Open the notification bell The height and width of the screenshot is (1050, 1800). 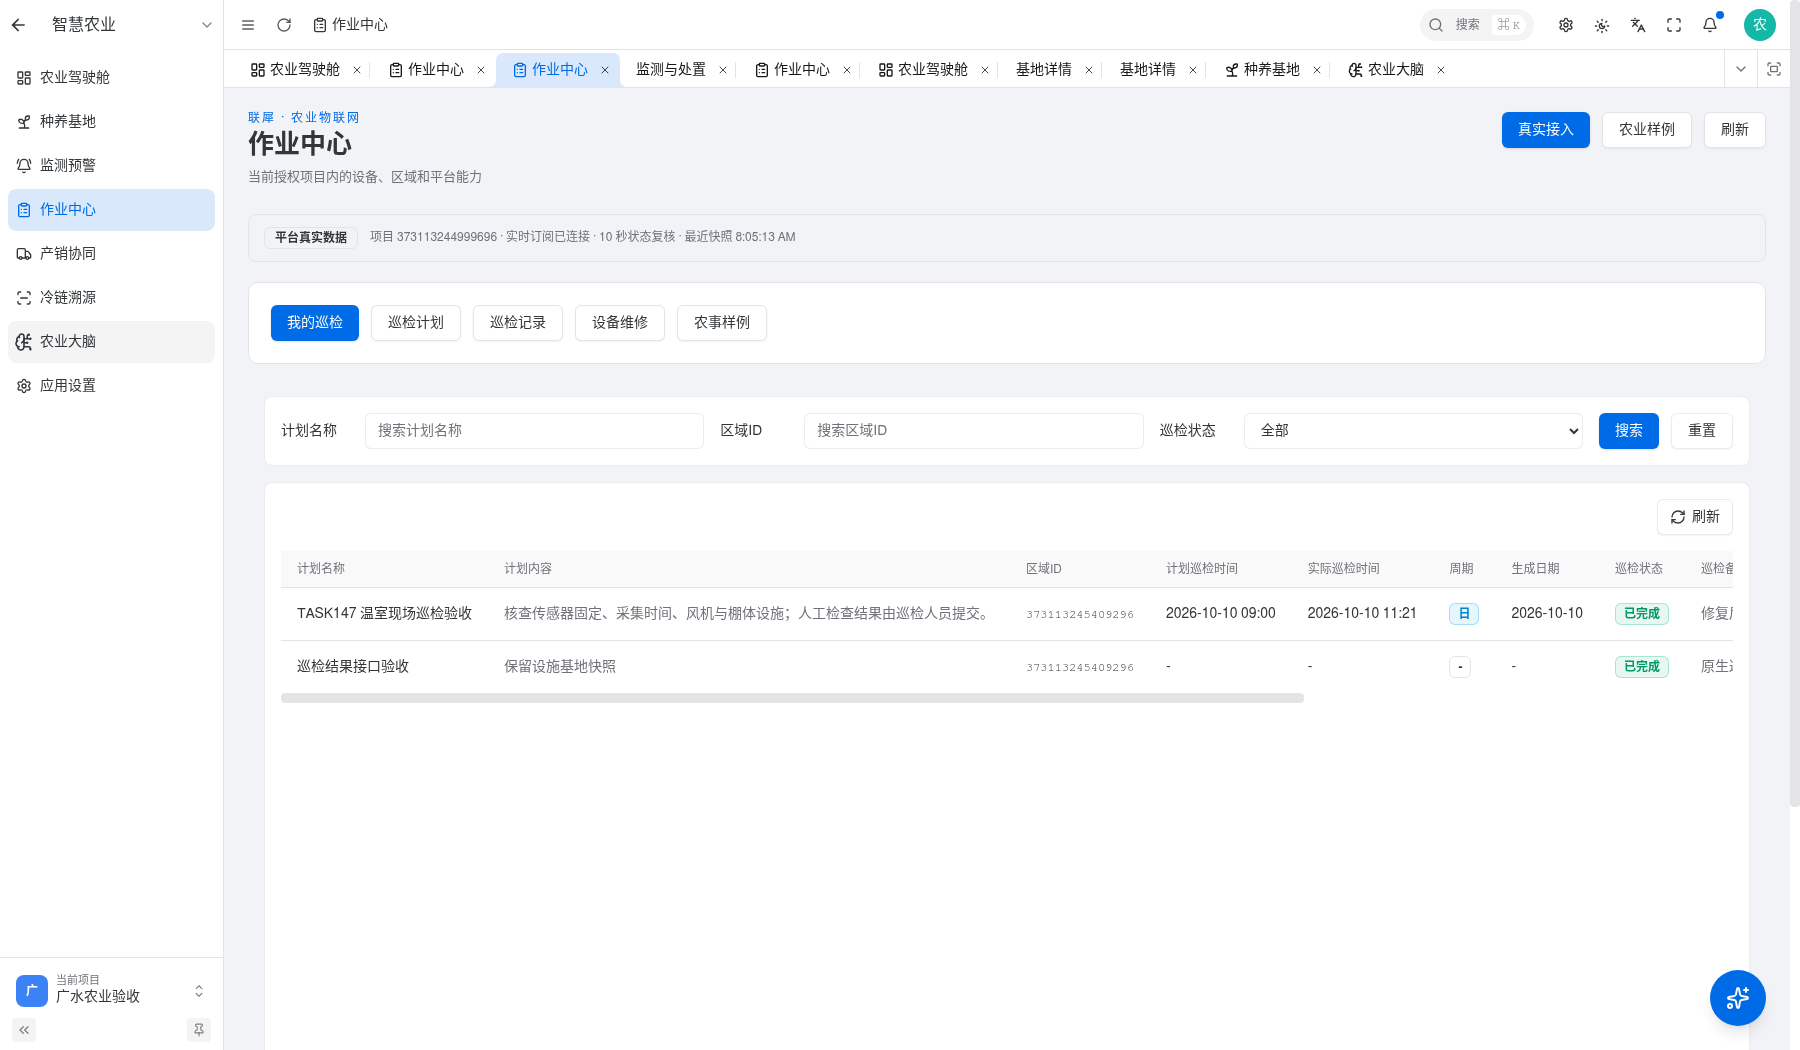point(1710,25)
